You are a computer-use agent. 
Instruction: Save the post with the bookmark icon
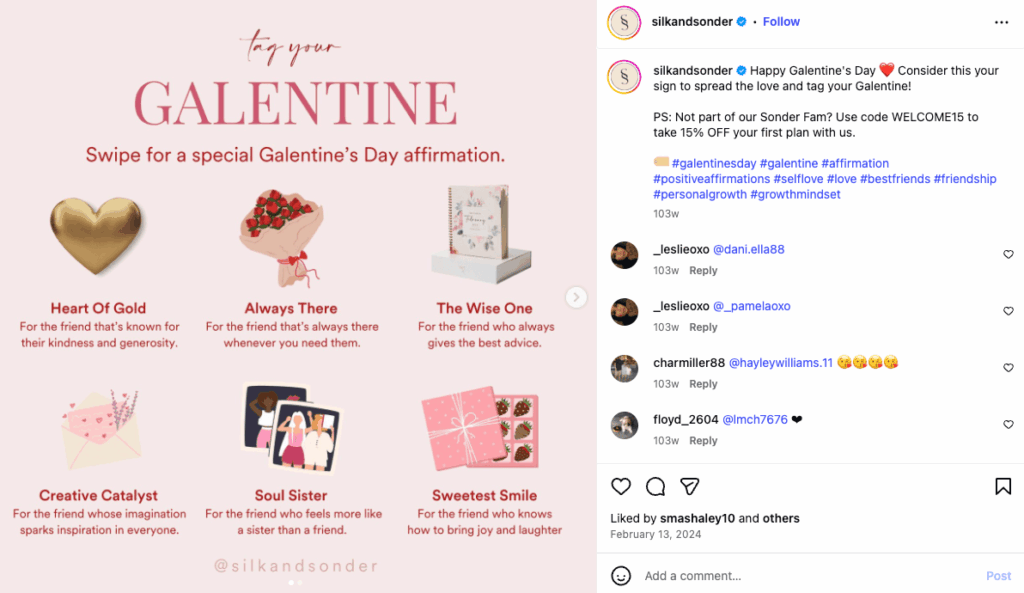(1002, 486)
